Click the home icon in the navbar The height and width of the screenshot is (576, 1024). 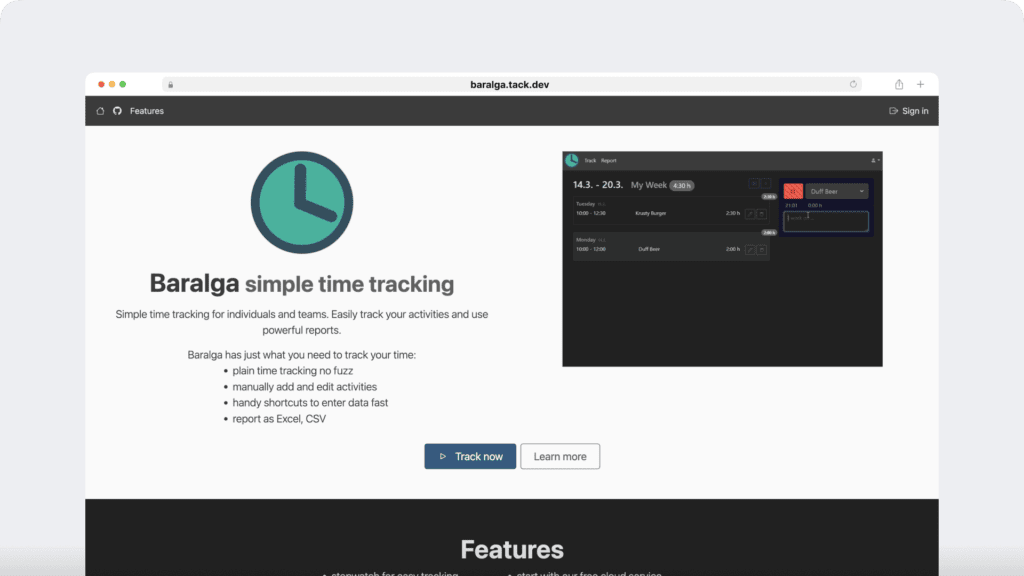100,111
